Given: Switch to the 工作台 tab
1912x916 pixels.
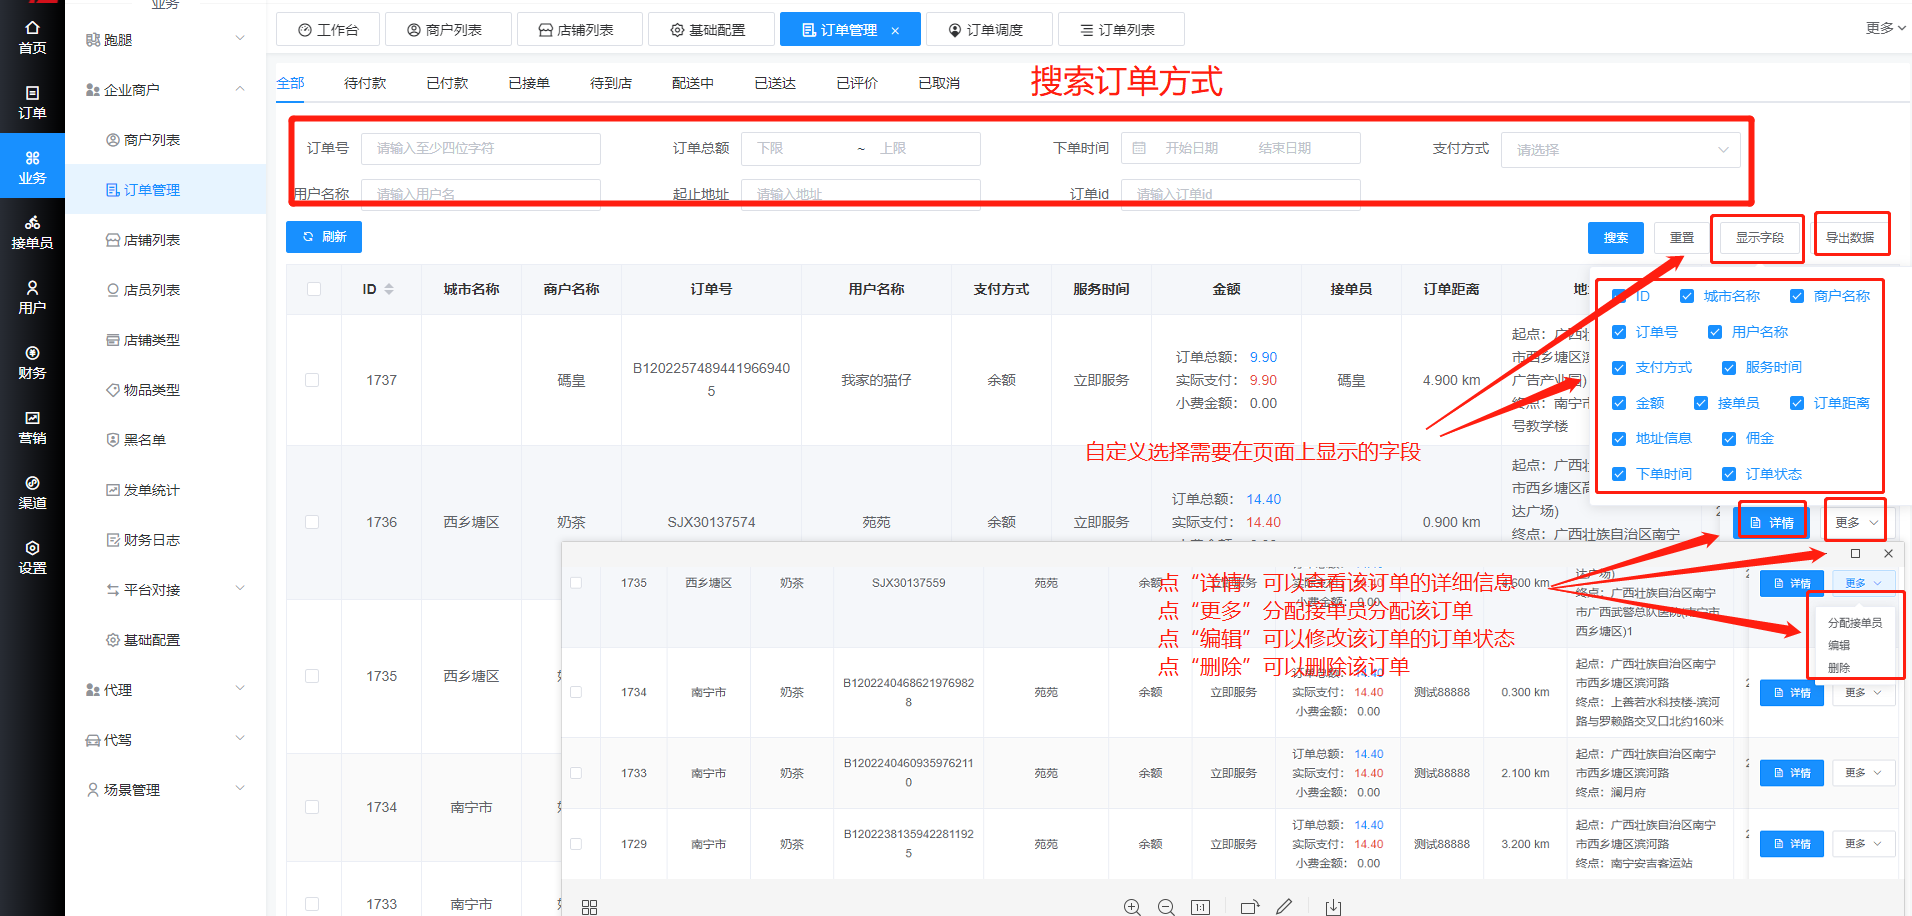Looking at the screenshot, I should coord(328,30).
